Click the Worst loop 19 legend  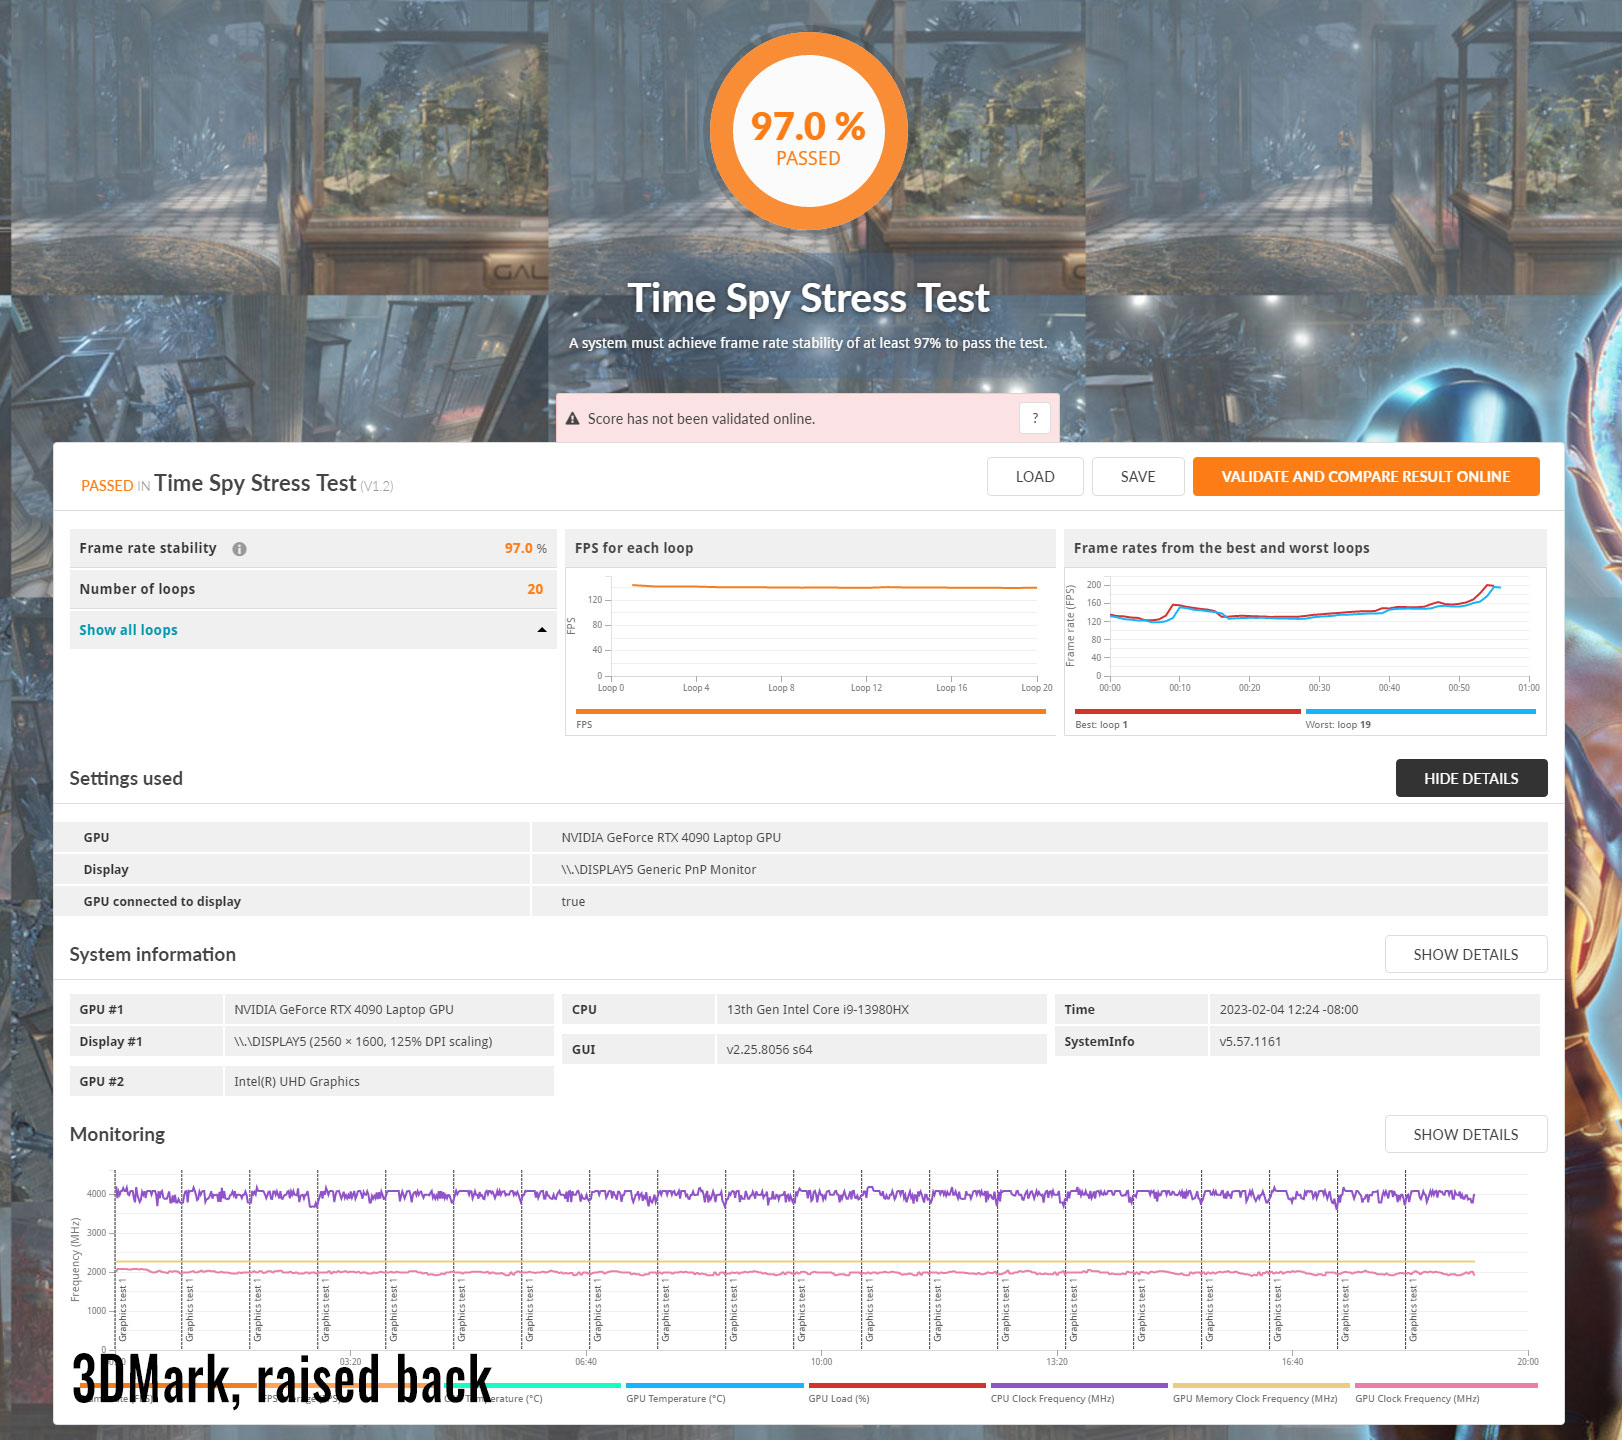pyautogui.click(x=1420, y=717)
